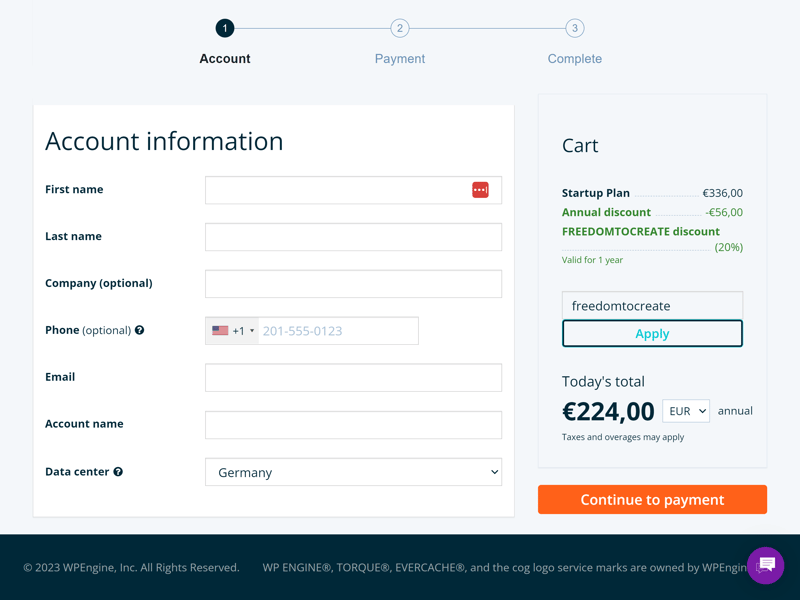Select the Complete step label
Screen dimensions: 800x600
point(574,59)
